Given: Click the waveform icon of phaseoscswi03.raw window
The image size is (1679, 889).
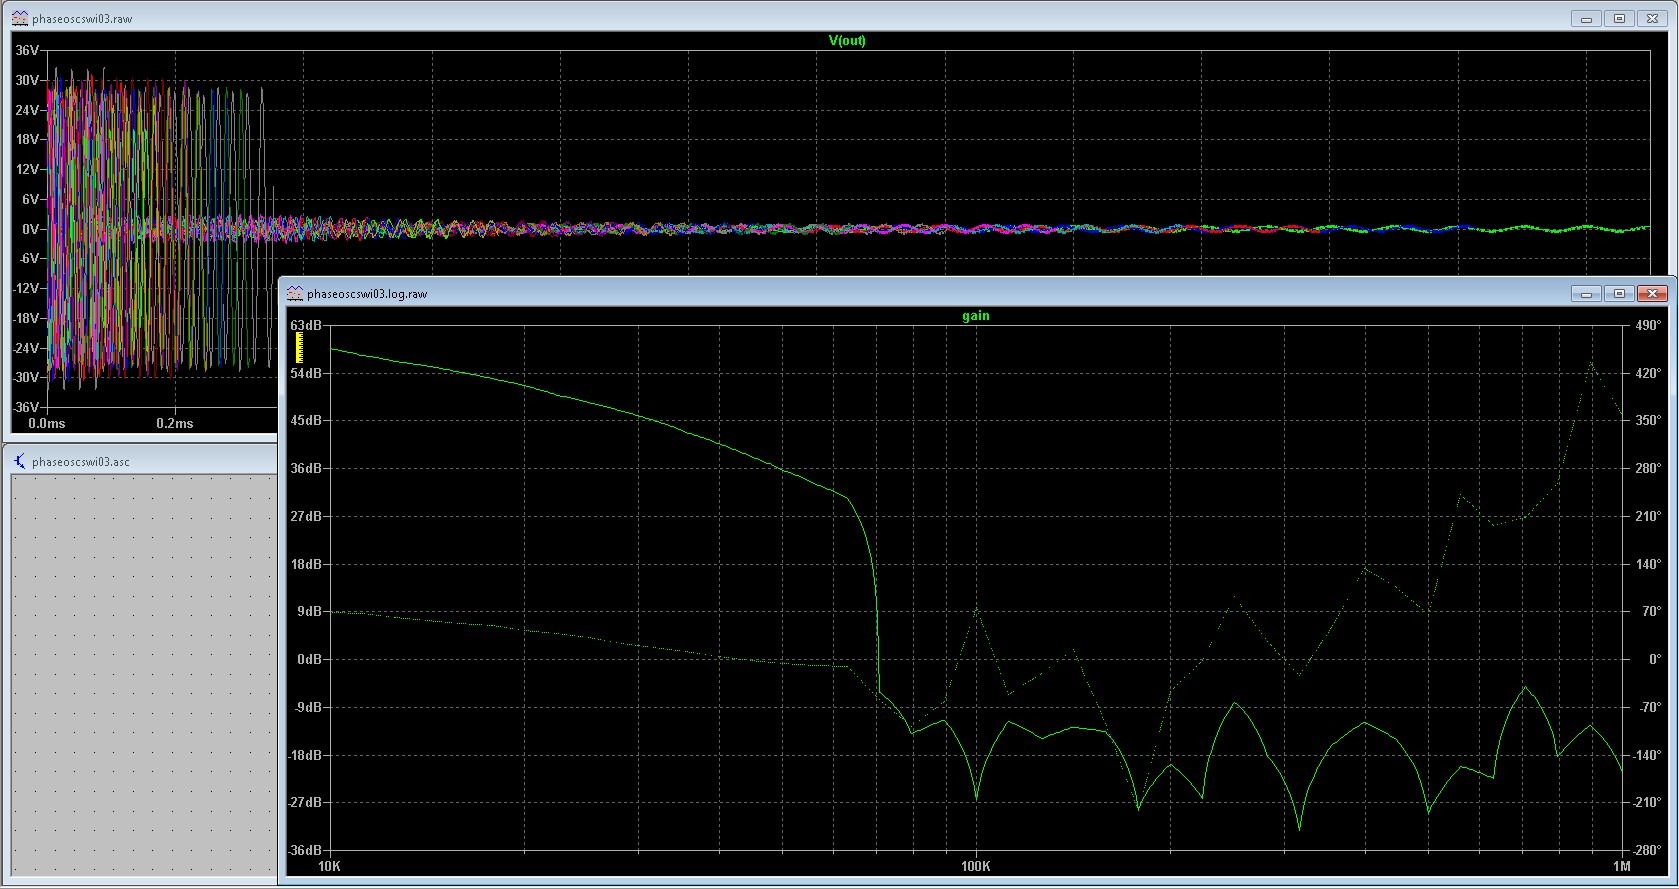Looking at the screenshot, I should 20,18.
